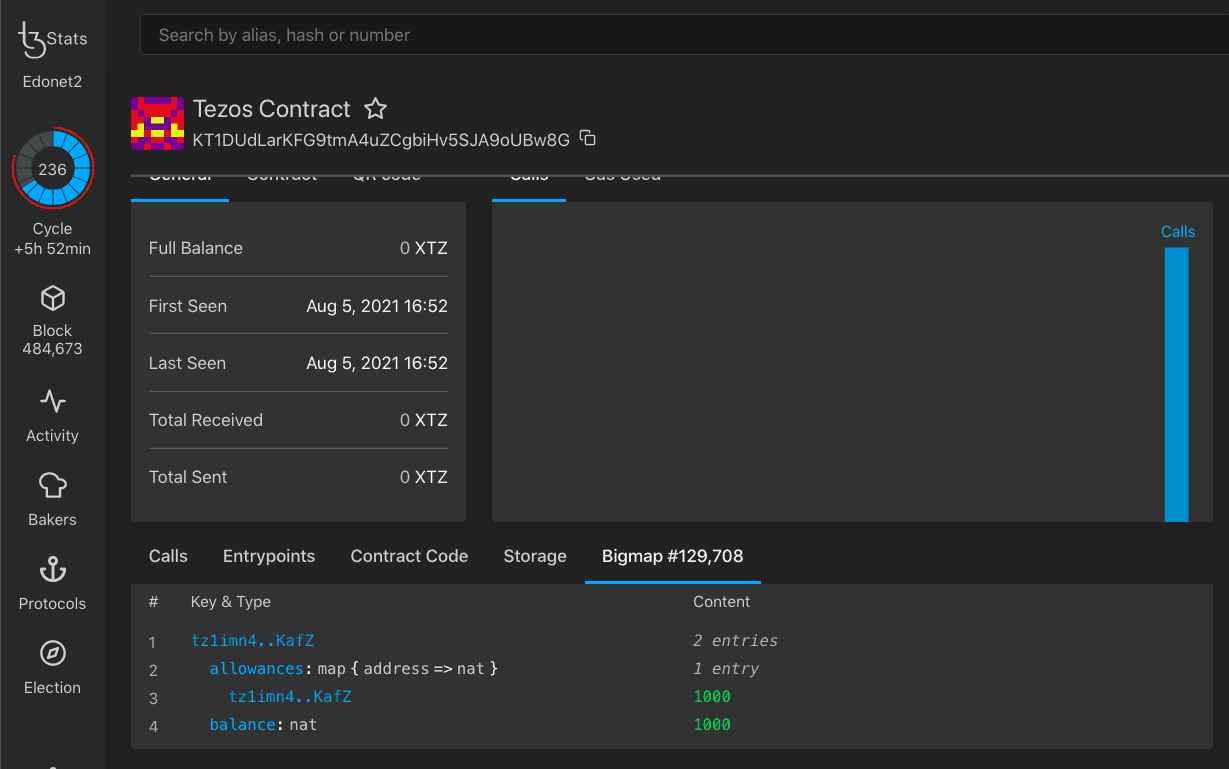
Task: Open Protocols anchor icon
Action: point(52,570)
